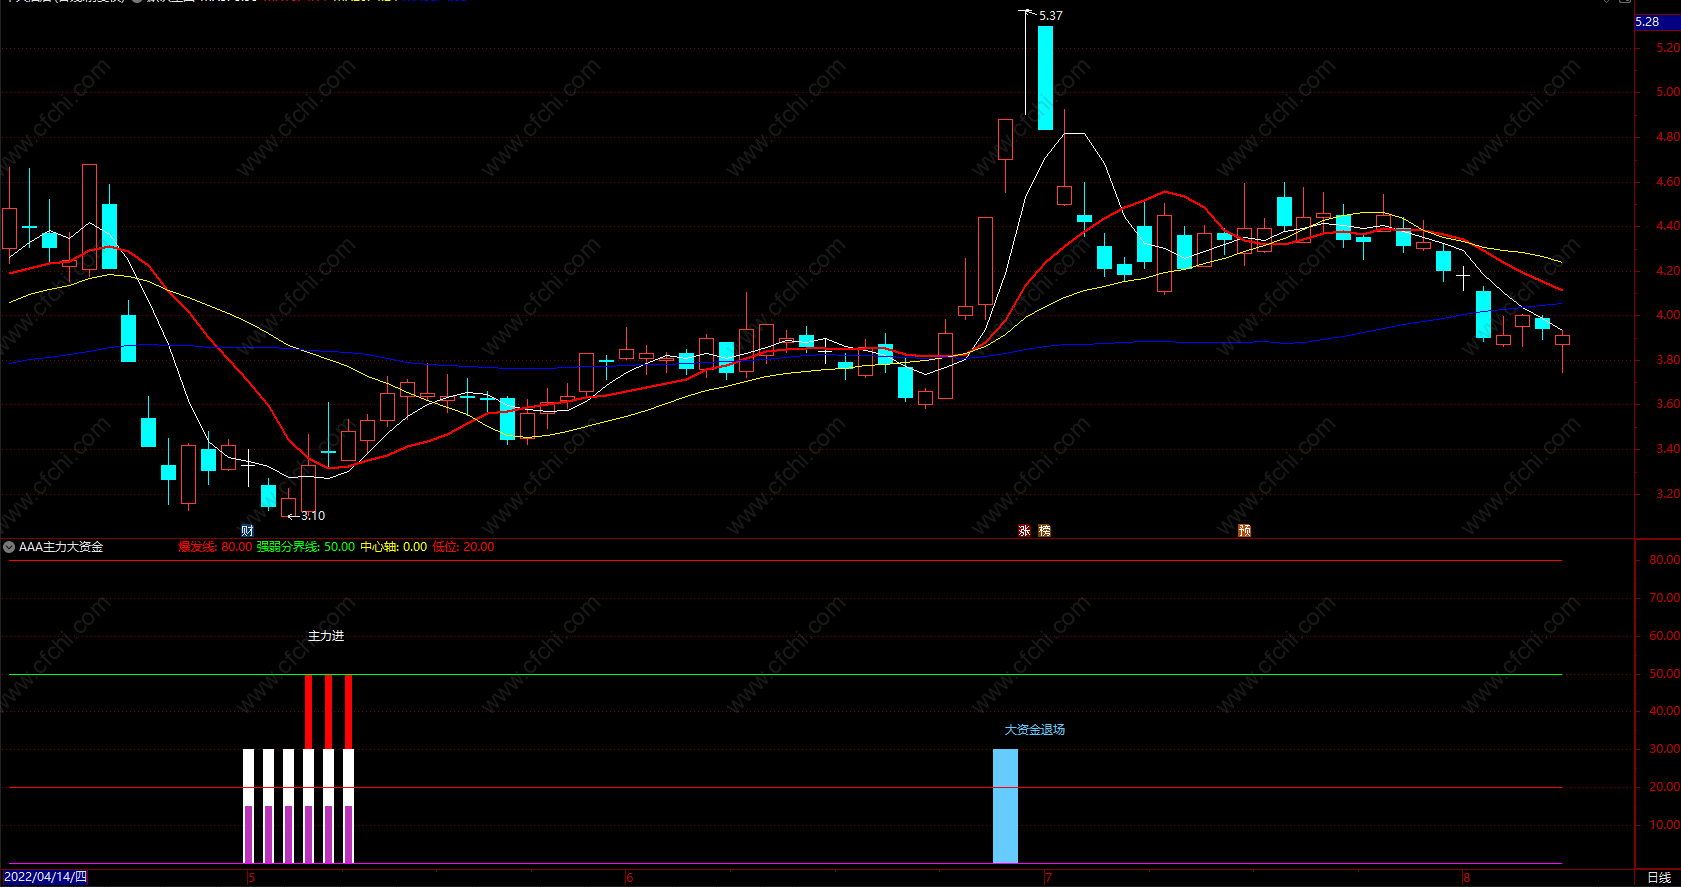Click the 强弱分界线: 50.00 value label

tap(306, 547)
